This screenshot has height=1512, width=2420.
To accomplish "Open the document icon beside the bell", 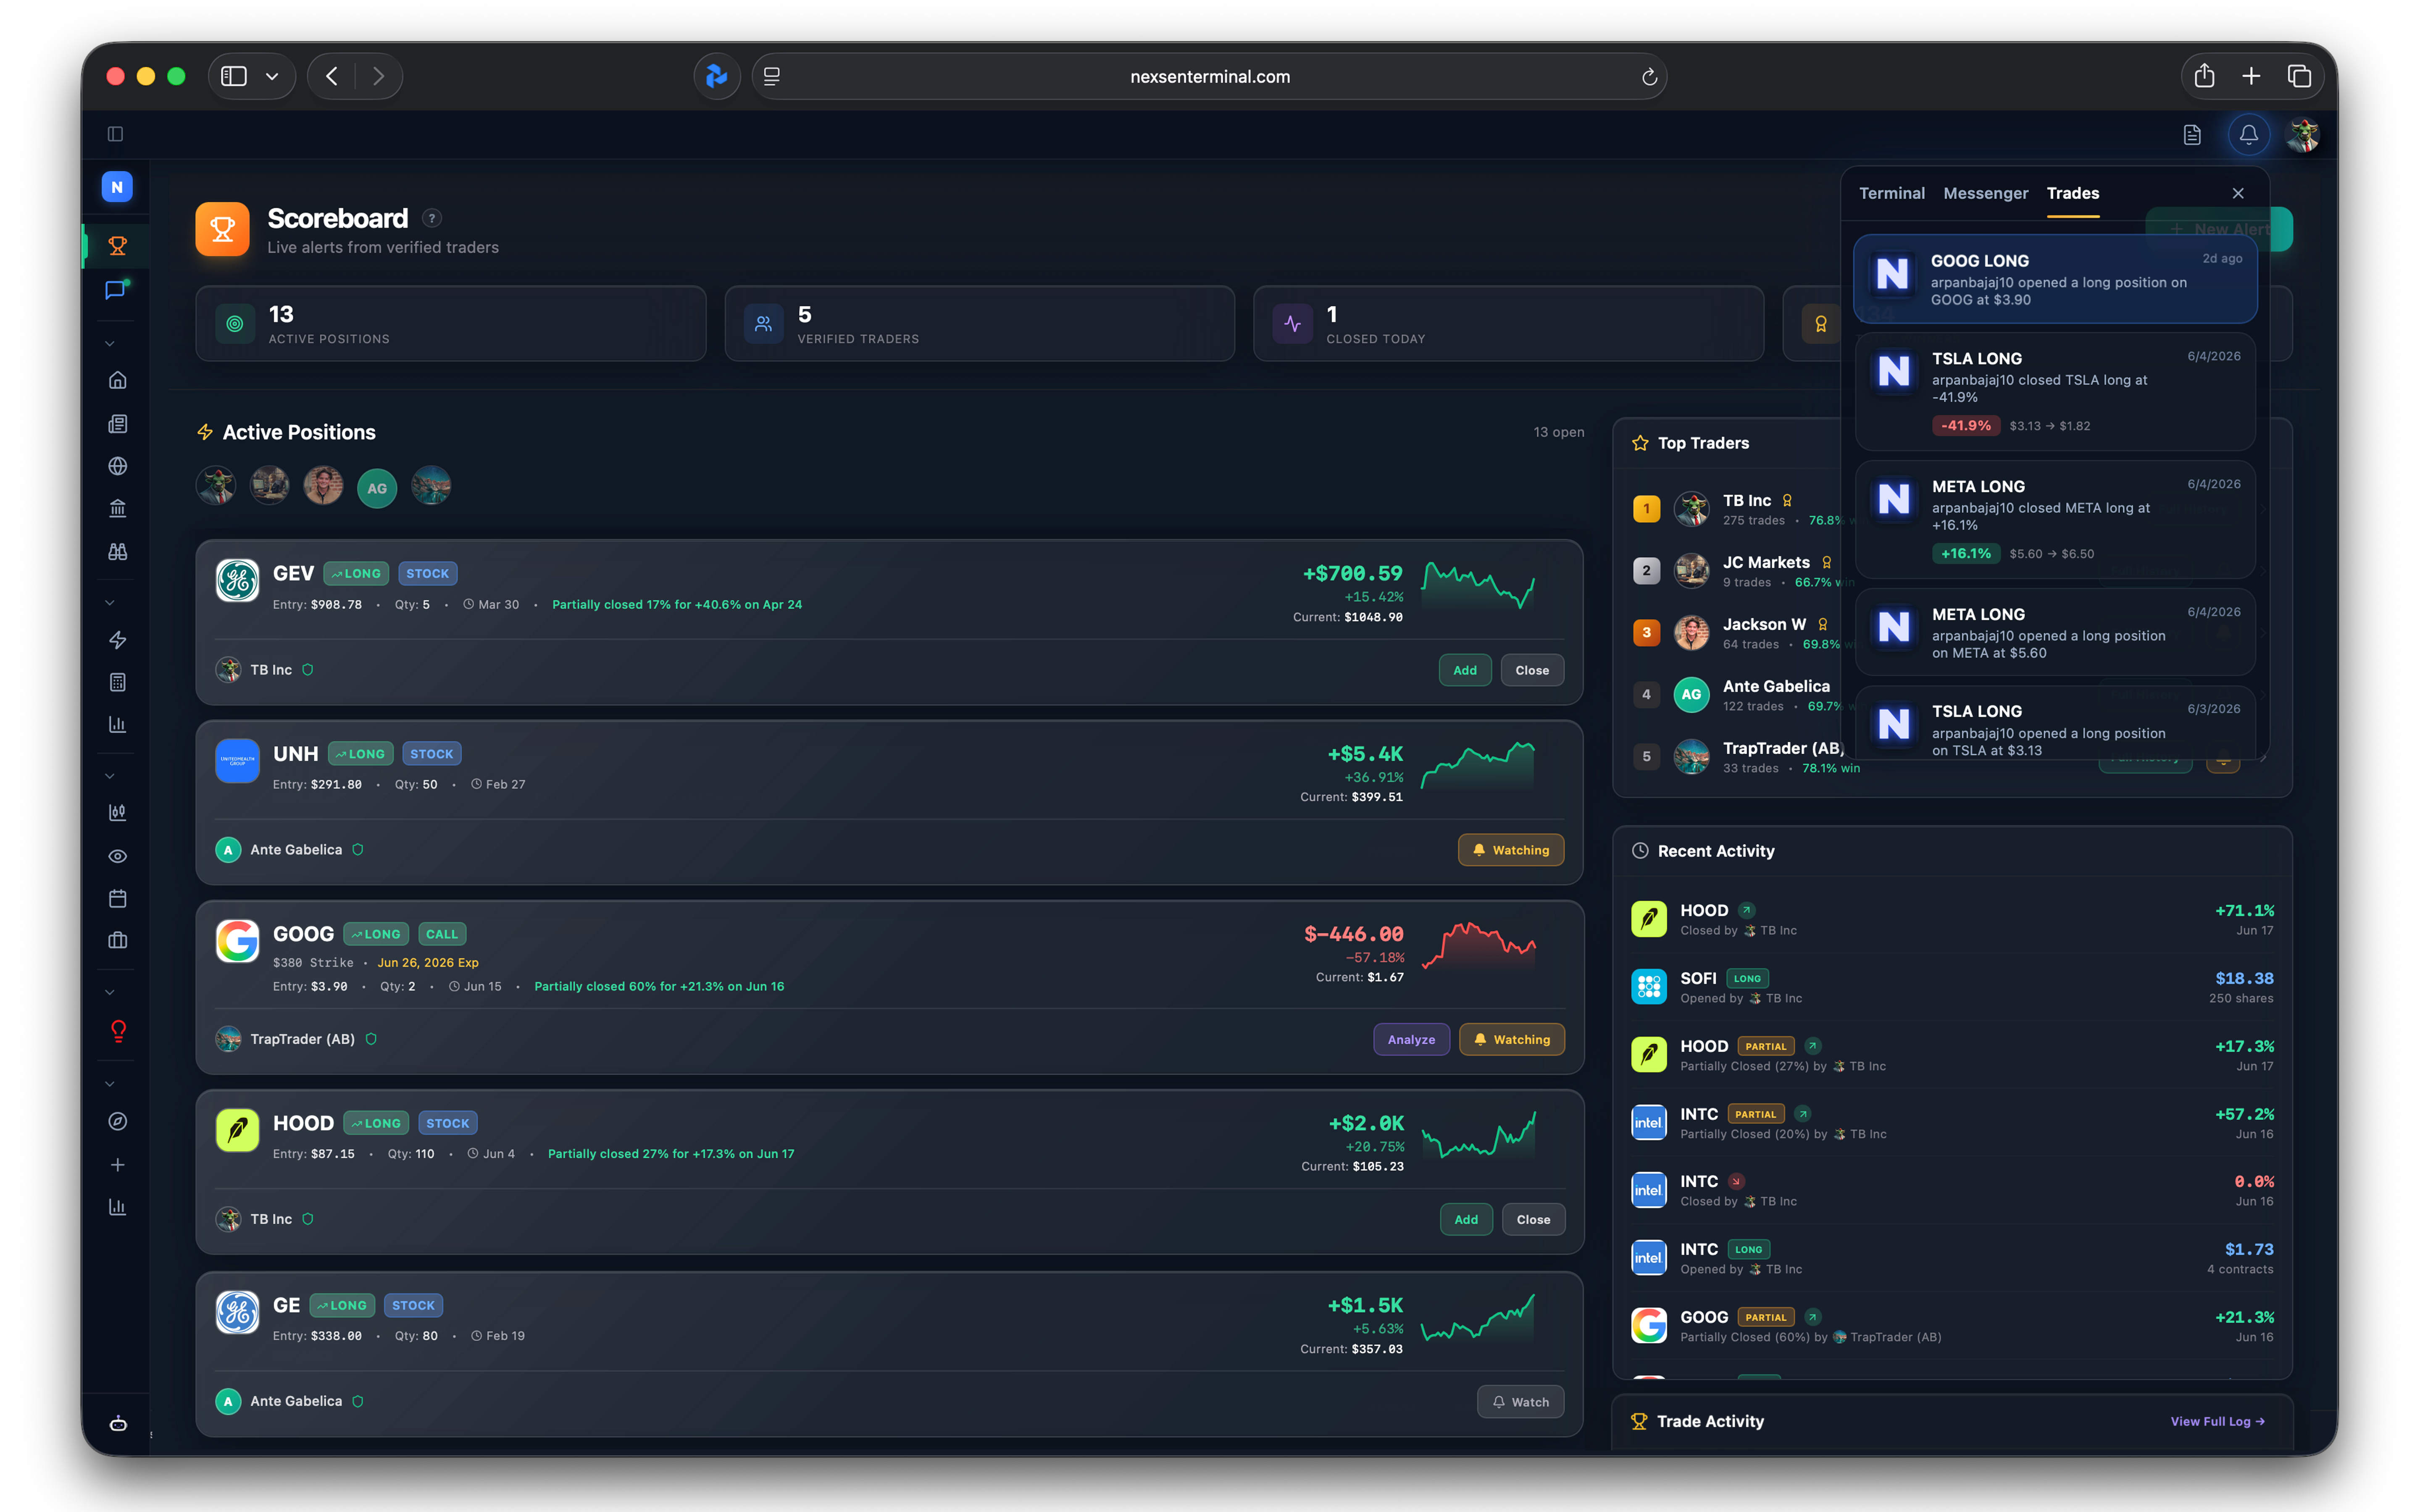I will pos(2192,134).
